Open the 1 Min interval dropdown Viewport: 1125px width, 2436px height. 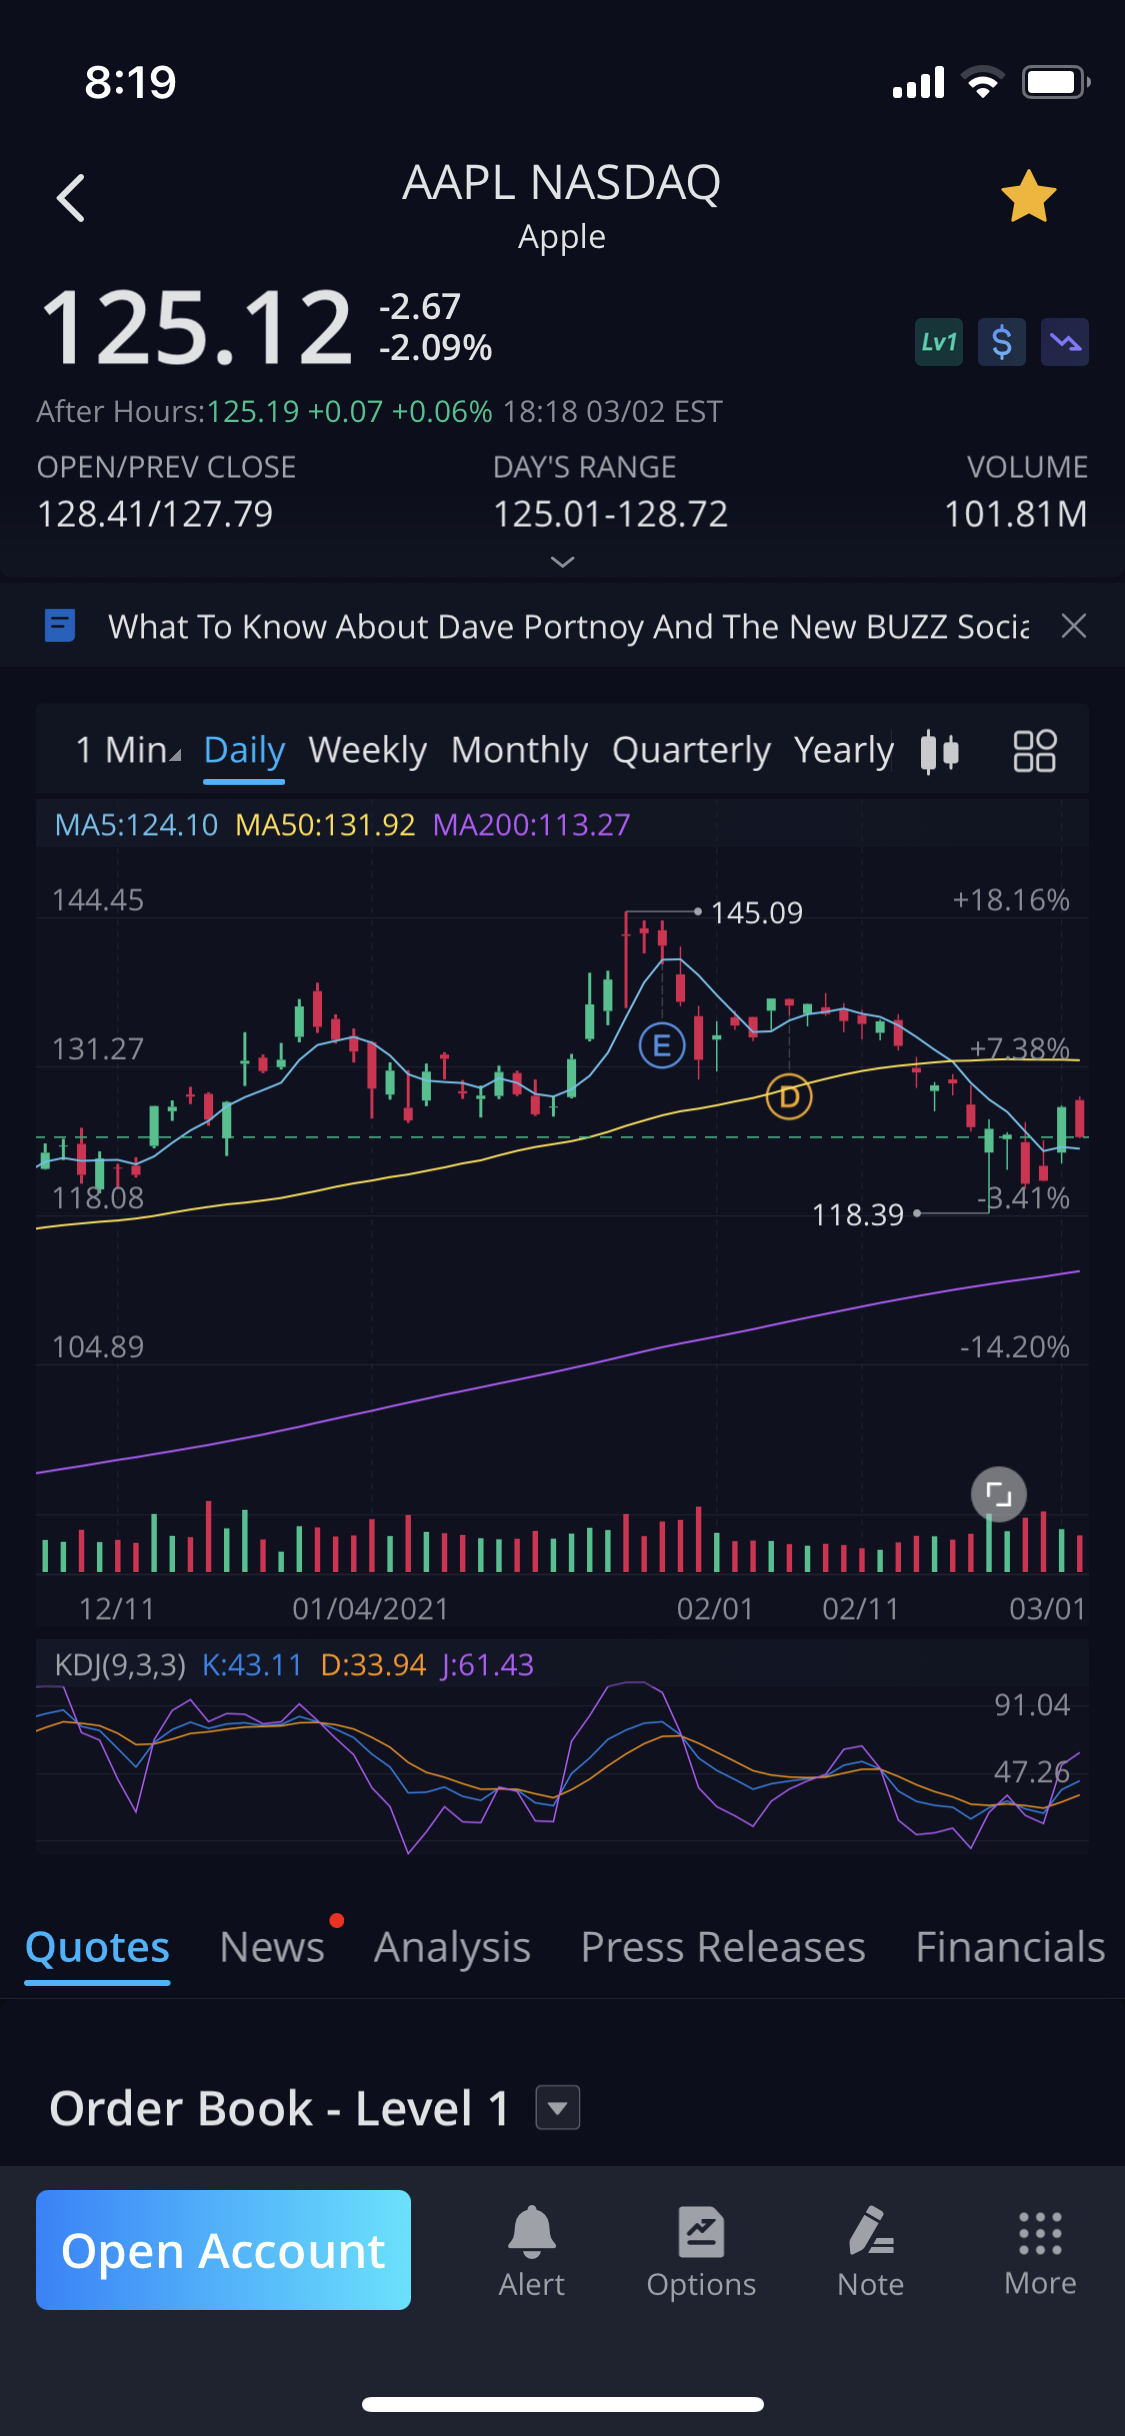[x=128, y=750]
